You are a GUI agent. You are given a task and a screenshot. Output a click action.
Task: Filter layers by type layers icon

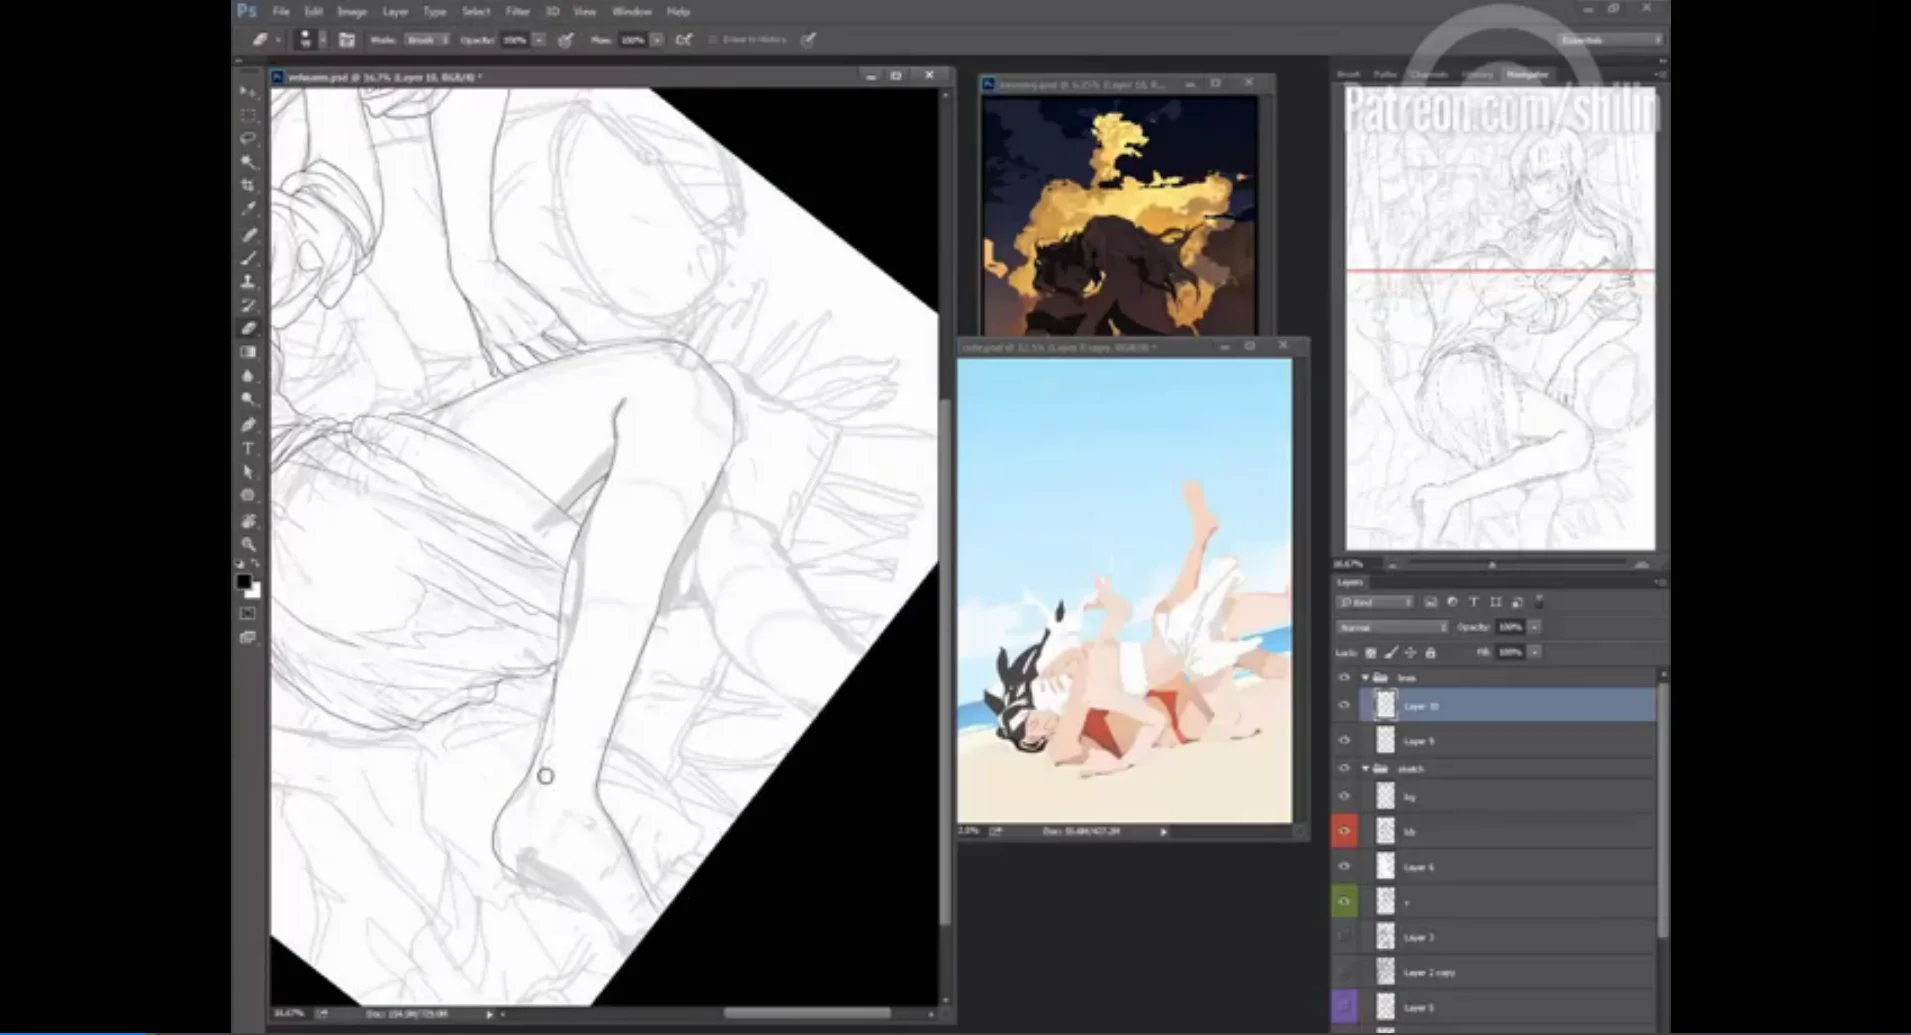point(1473,602)
